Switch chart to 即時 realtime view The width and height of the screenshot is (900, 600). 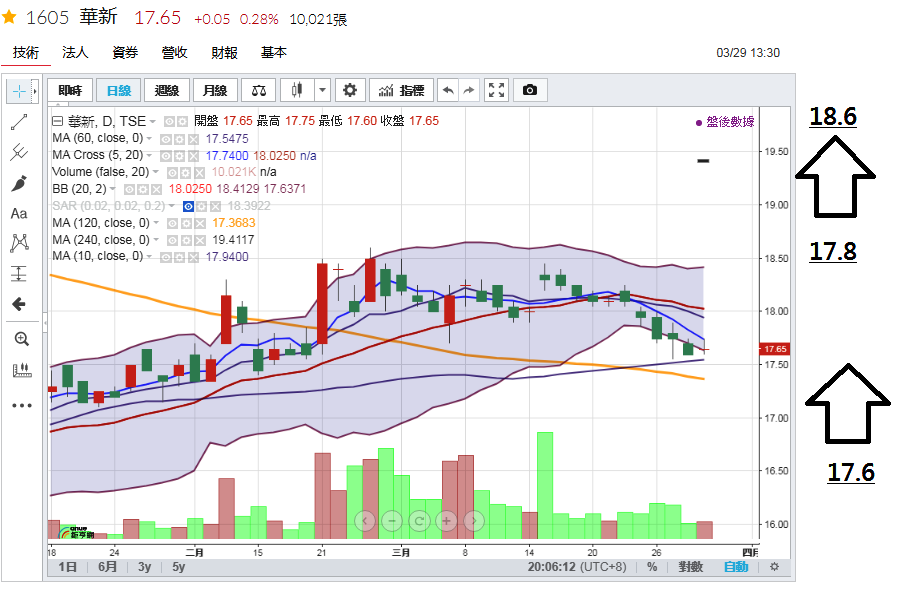[x=70, y=90]
